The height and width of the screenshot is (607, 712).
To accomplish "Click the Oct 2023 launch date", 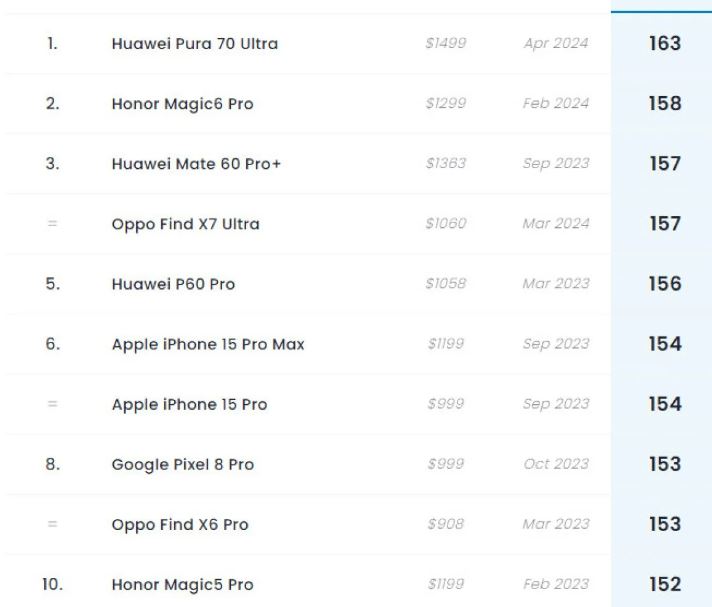I will click(x=556, y=464).
